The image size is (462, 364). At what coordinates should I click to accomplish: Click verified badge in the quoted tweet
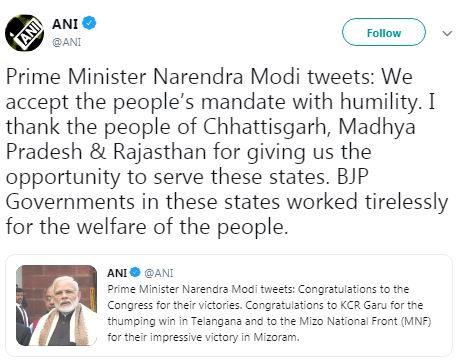[x=135, y=272]
